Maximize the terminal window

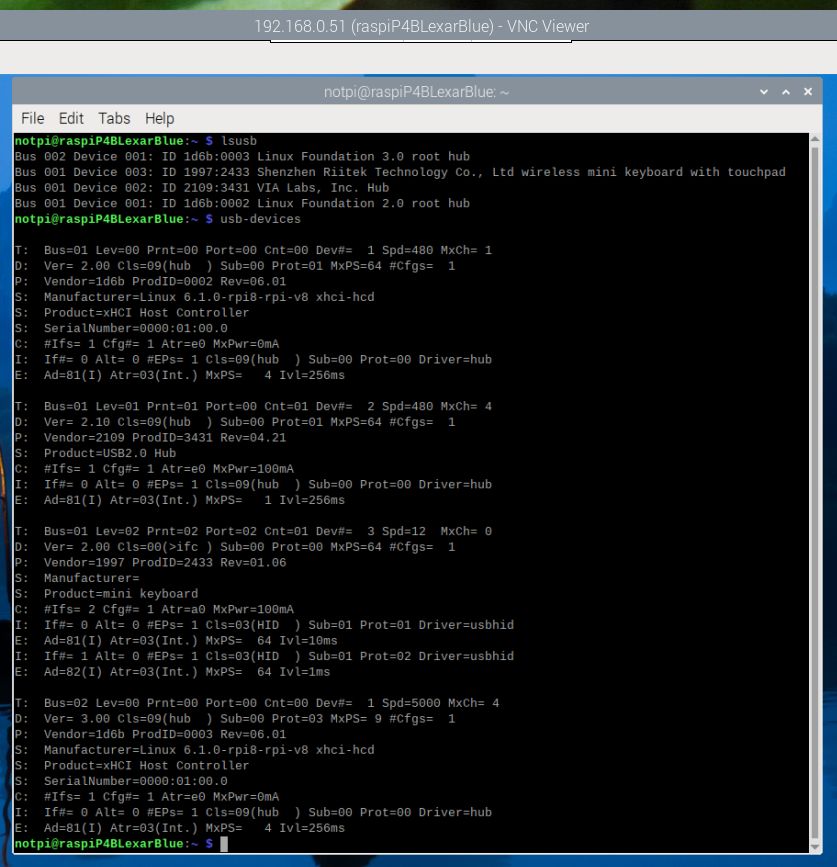pos(786,92)
